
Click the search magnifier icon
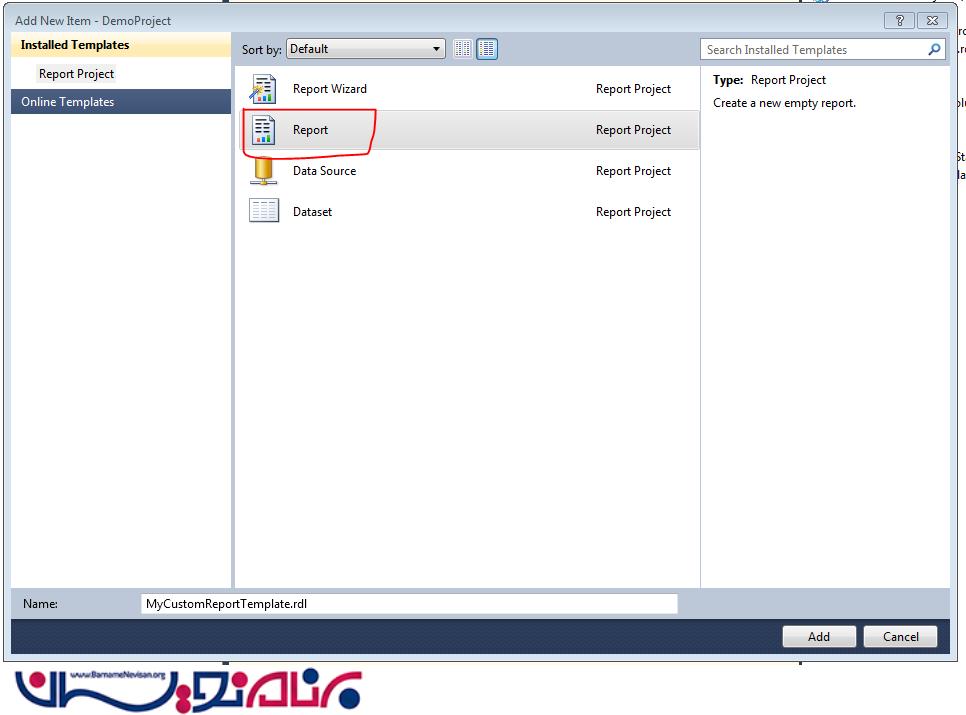click(935, 49)
